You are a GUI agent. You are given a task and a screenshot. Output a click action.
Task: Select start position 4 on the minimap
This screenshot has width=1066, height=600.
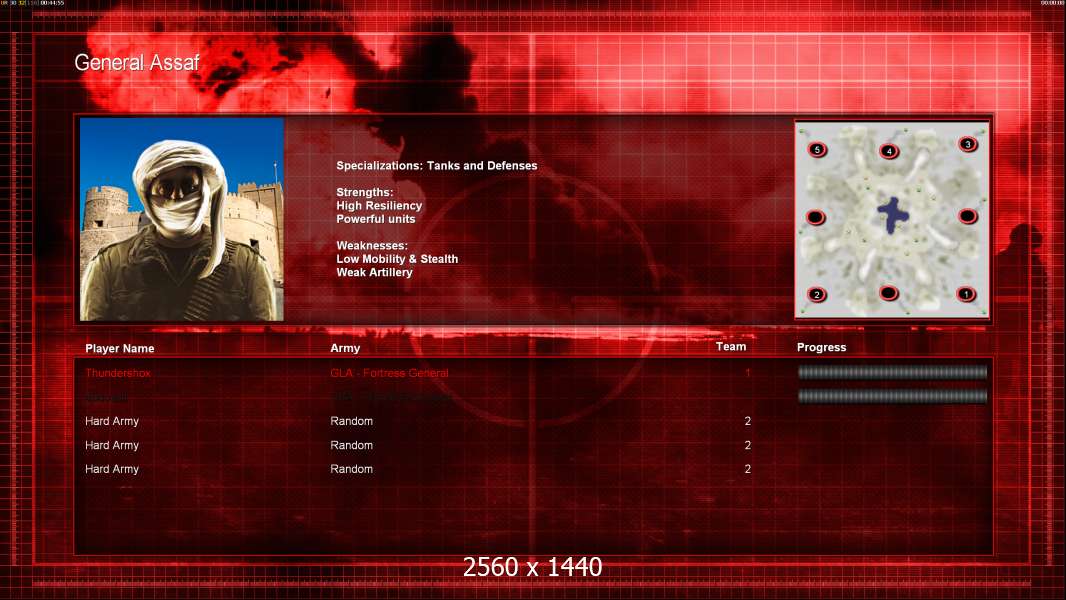tap(889, 151)
